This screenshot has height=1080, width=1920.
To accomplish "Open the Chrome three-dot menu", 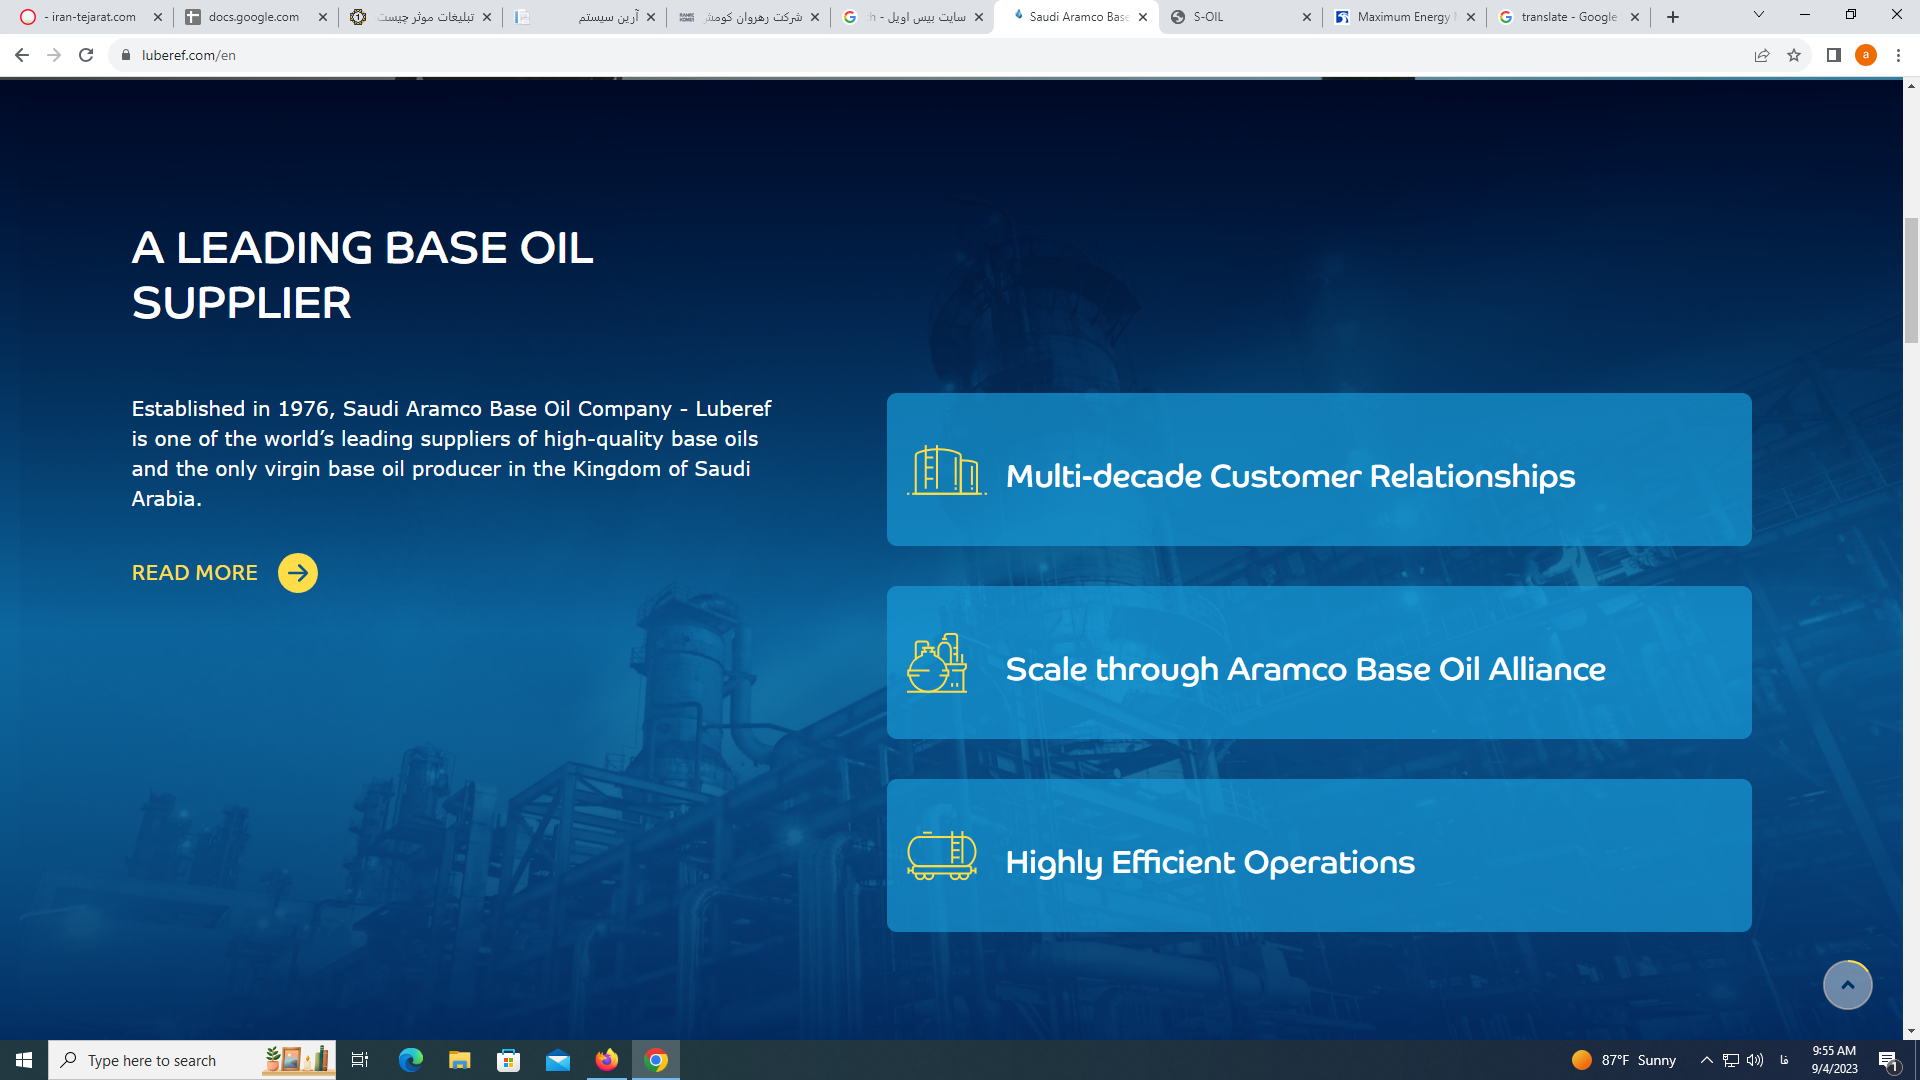I will (x=1898, y=55).
